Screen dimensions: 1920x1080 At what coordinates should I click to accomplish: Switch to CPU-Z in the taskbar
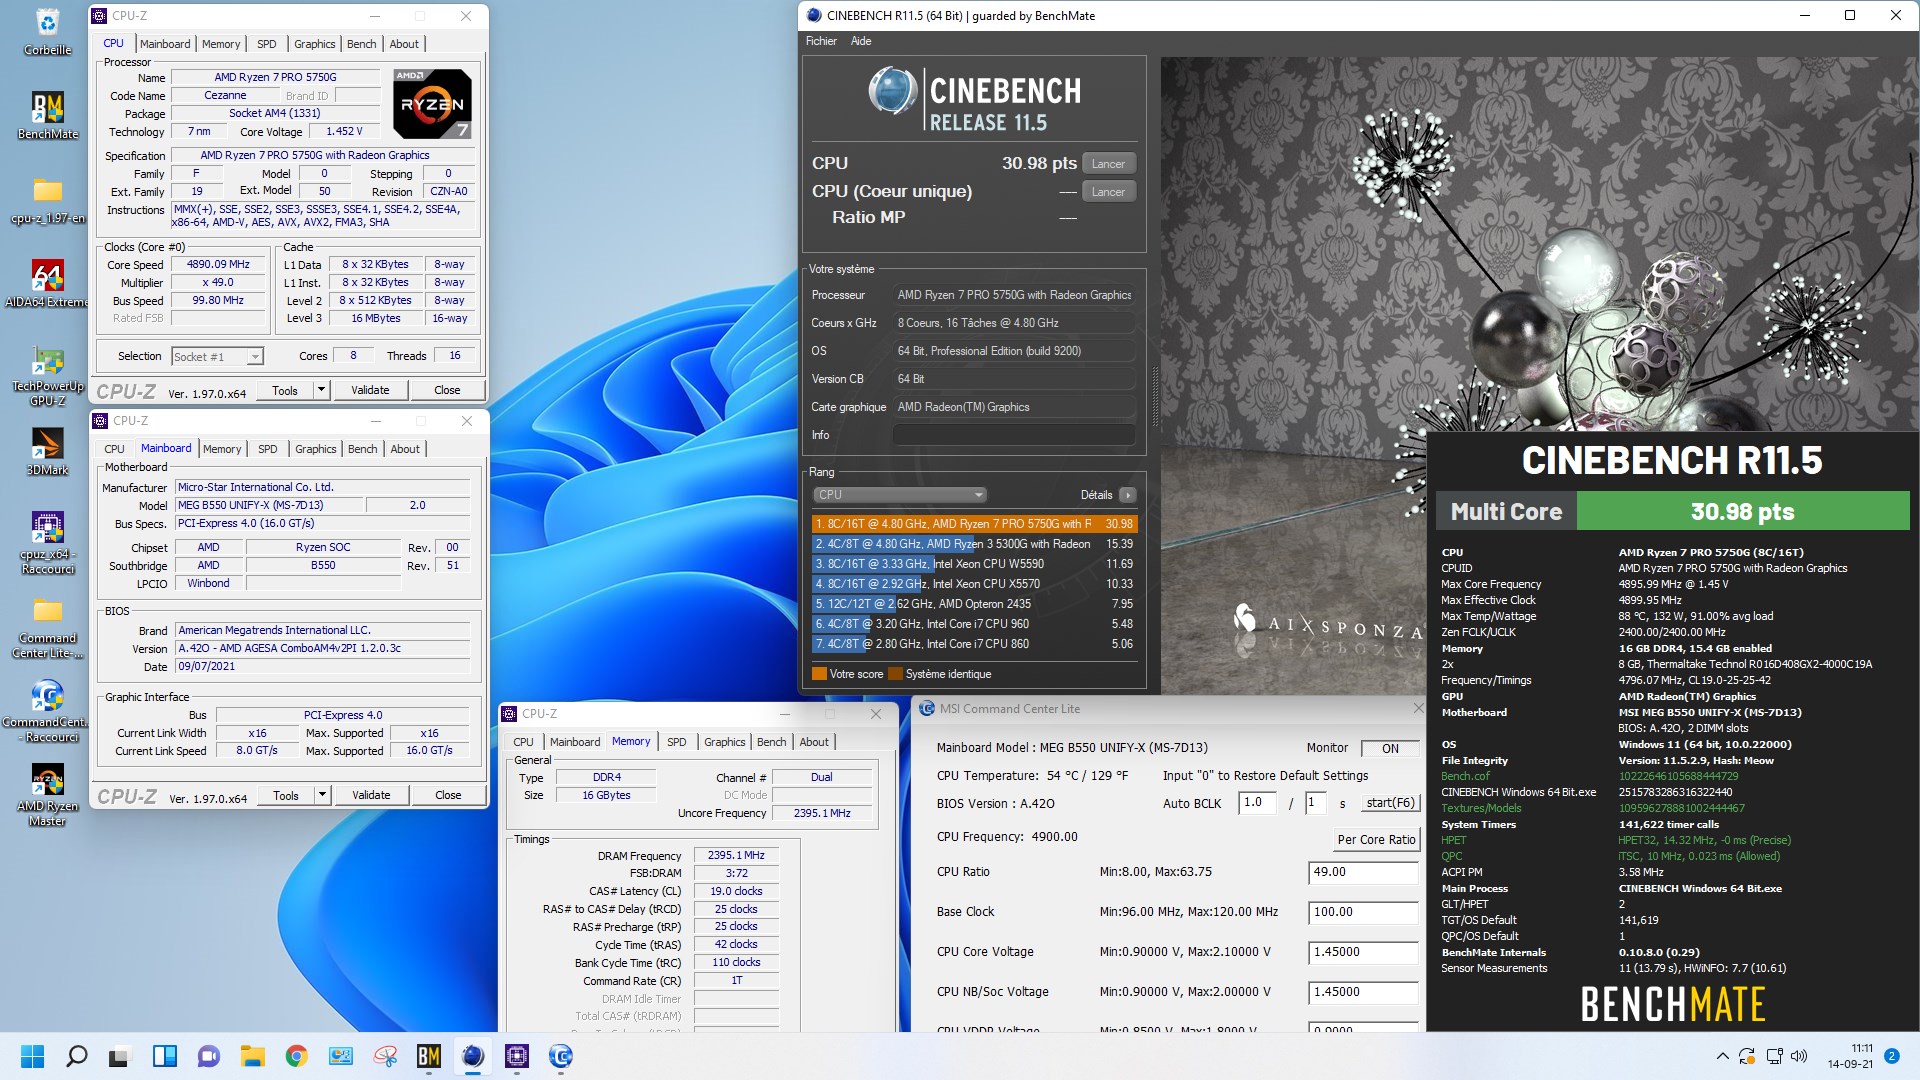(517, 1056)
